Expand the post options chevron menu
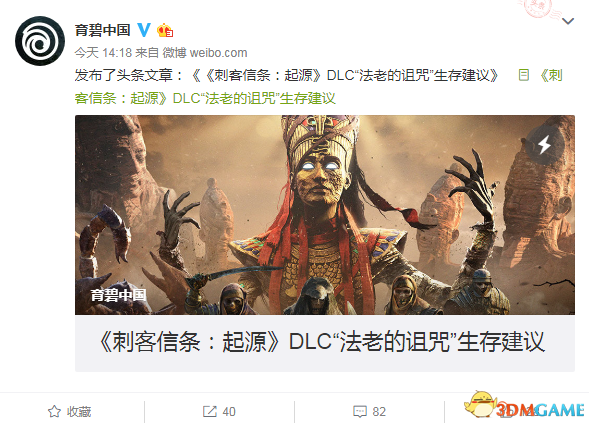The width and height of the screenshot is (589, 423). point(568,21)
